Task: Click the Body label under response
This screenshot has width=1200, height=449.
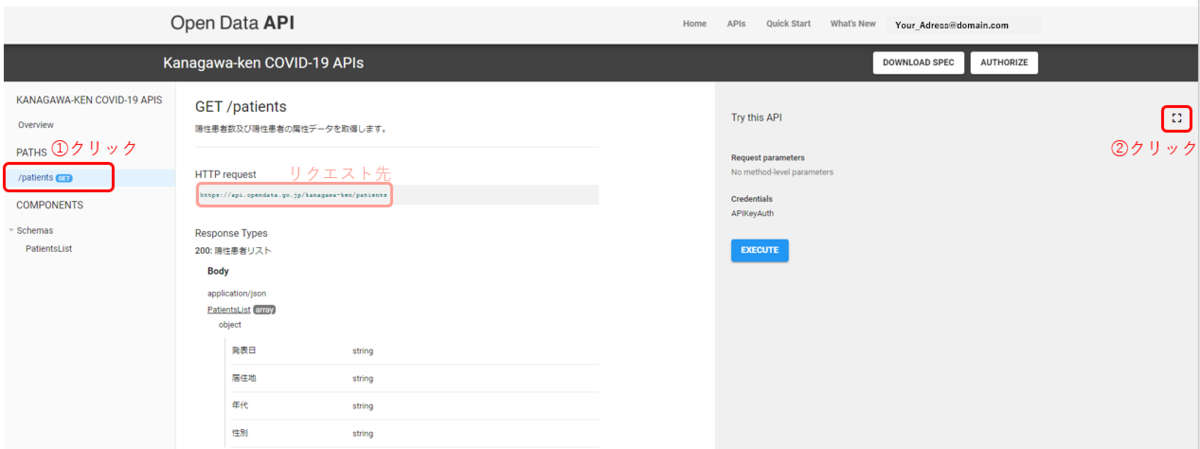Action: (x=218, y=271)
